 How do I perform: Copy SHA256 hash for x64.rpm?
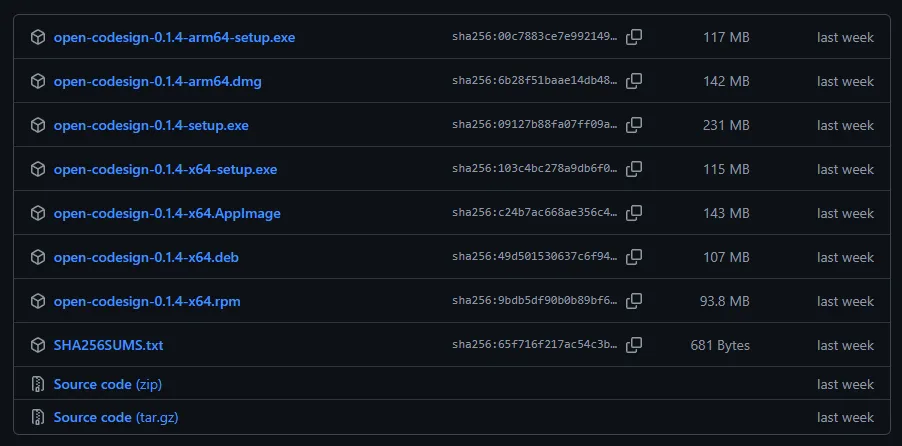(x=634, y=301)
